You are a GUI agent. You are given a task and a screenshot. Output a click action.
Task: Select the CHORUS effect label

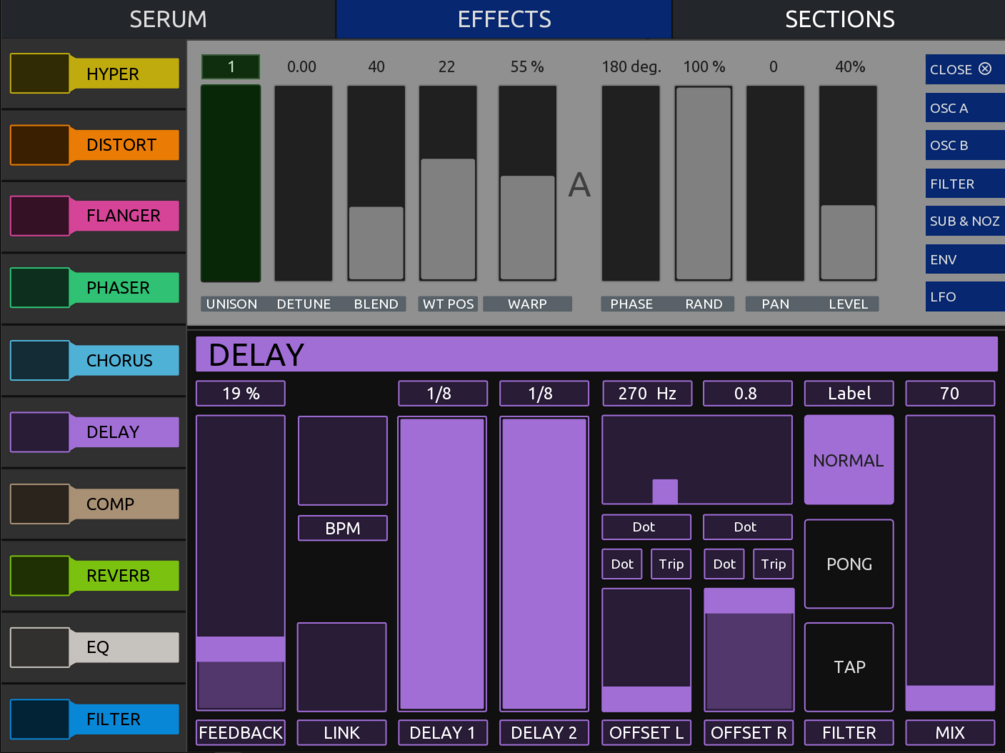(x=124, y=360)
